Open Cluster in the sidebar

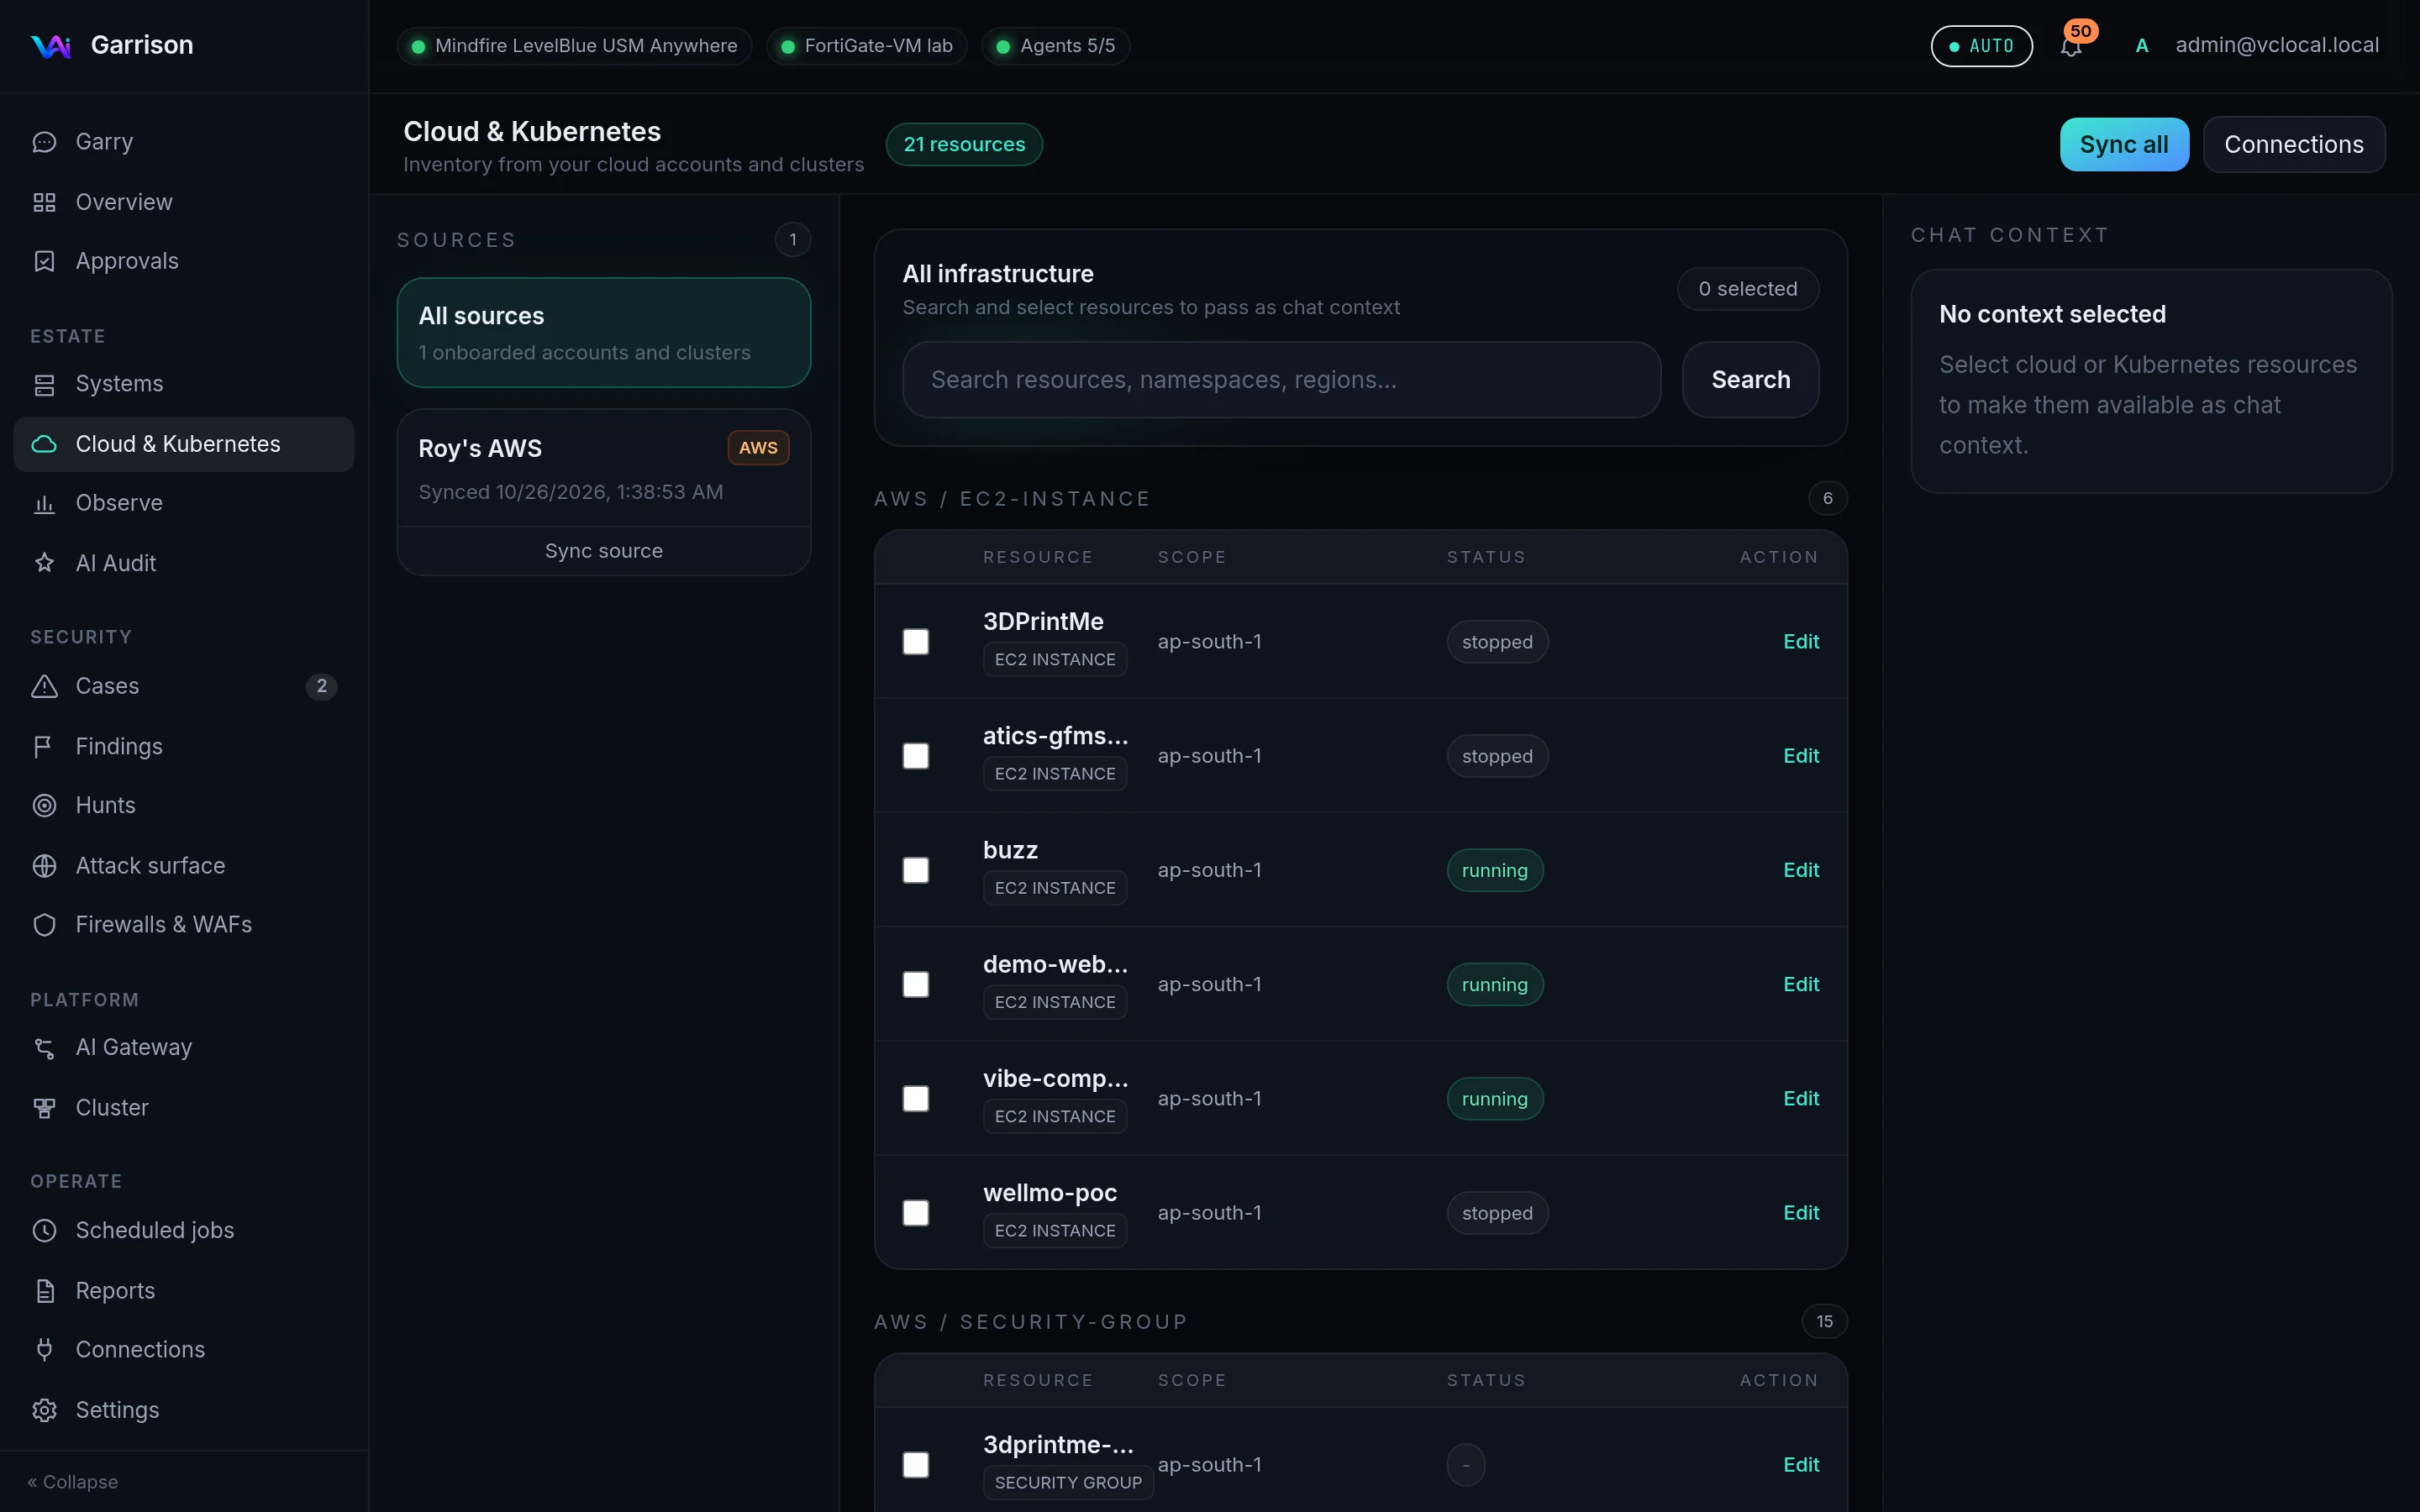pyautogui.click(x=184, y=1108)
